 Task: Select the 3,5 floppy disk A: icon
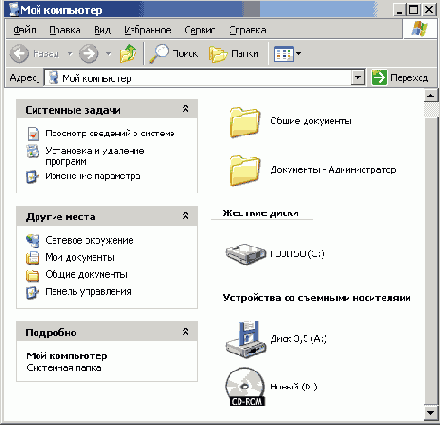(246, 339)
